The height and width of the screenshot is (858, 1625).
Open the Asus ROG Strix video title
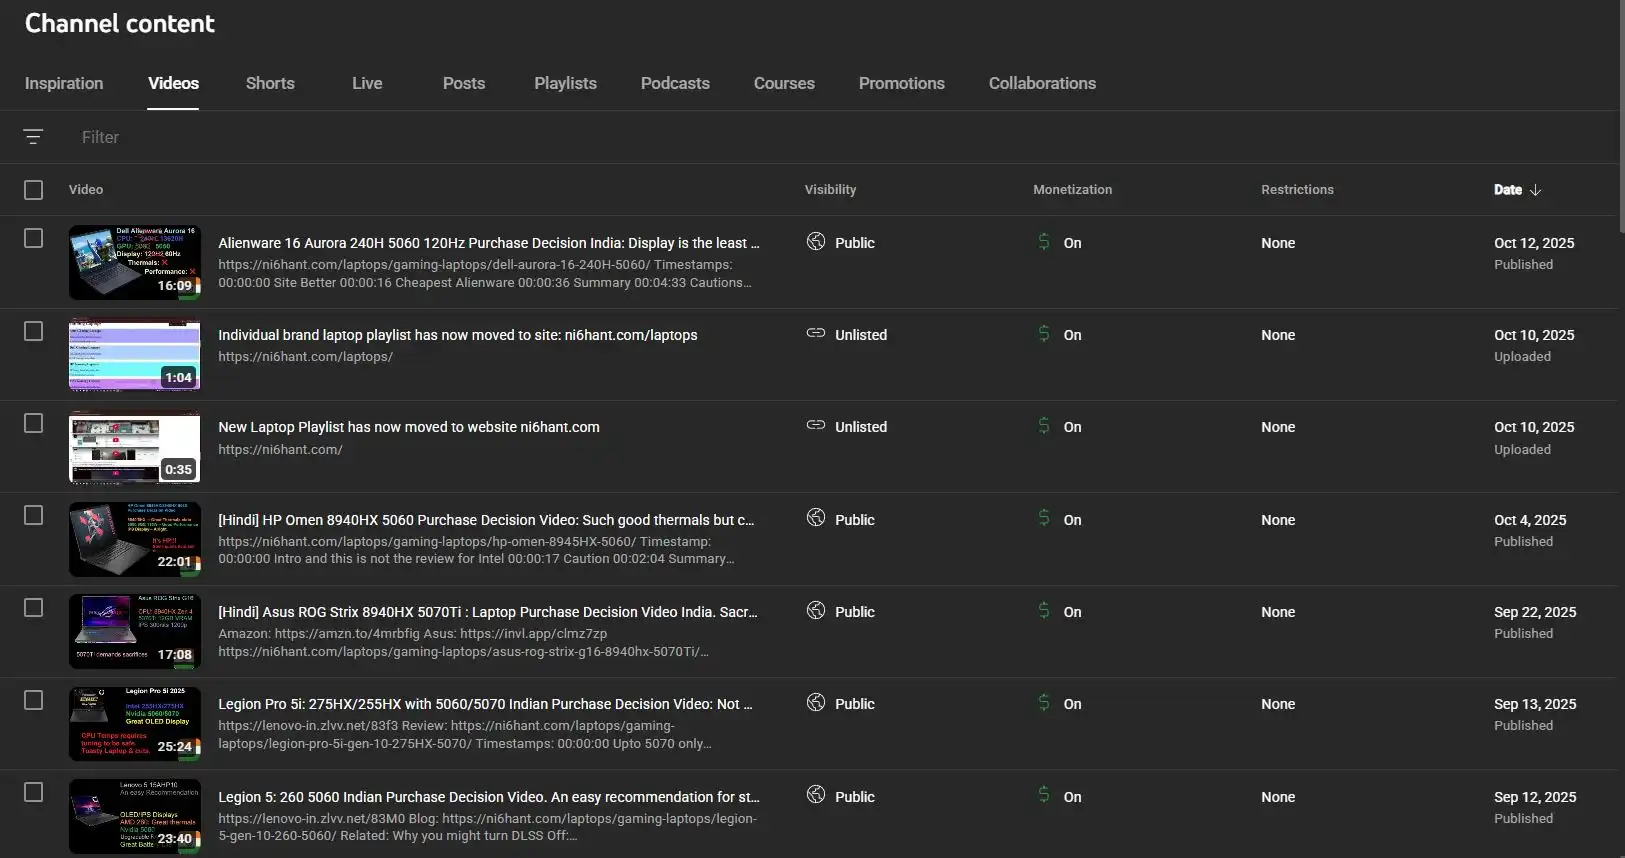click(487, 612)
